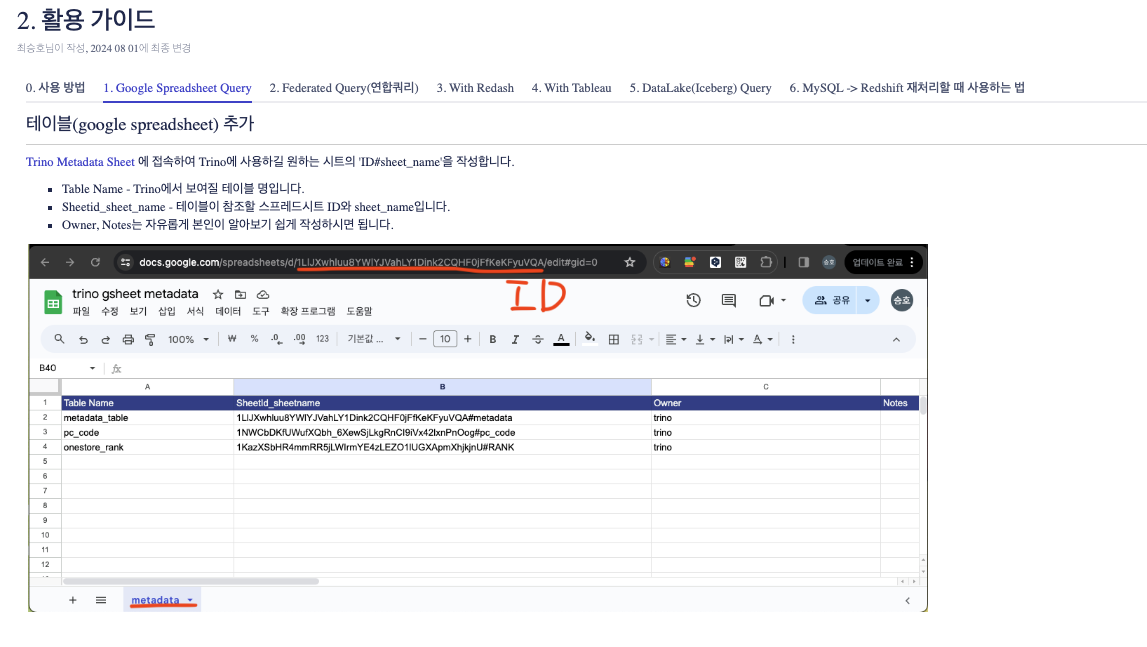This screenshot has width=1147, height=647.
Task: Click the won currency format icon
Action: (x=232, y=339)
